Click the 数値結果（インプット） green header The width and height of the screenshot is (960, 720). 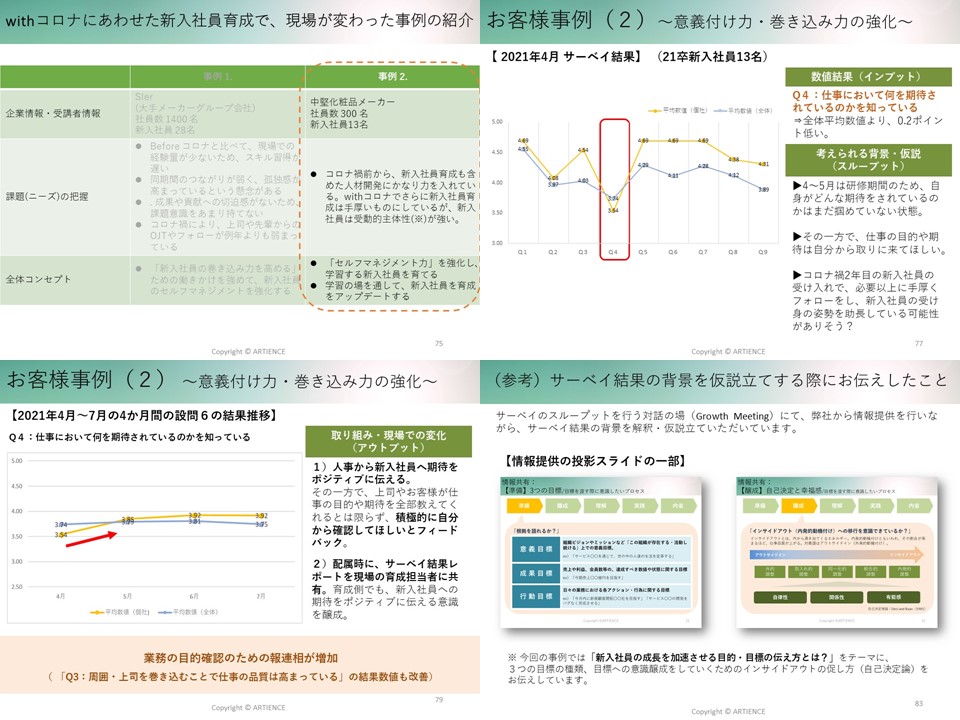pos(867,77)
